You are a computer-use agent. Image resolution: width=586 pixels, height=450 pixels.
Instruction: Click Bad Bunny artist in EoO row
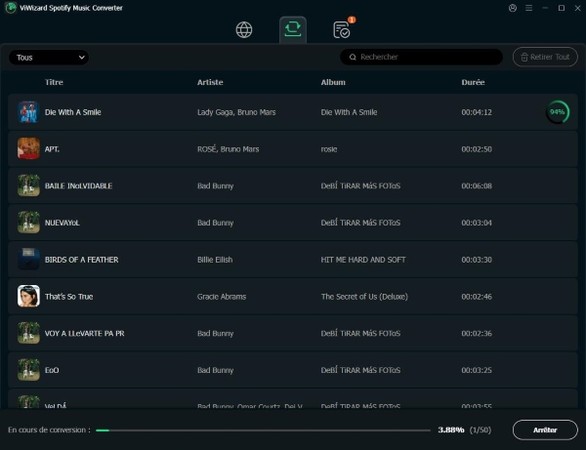coord(215,370)
